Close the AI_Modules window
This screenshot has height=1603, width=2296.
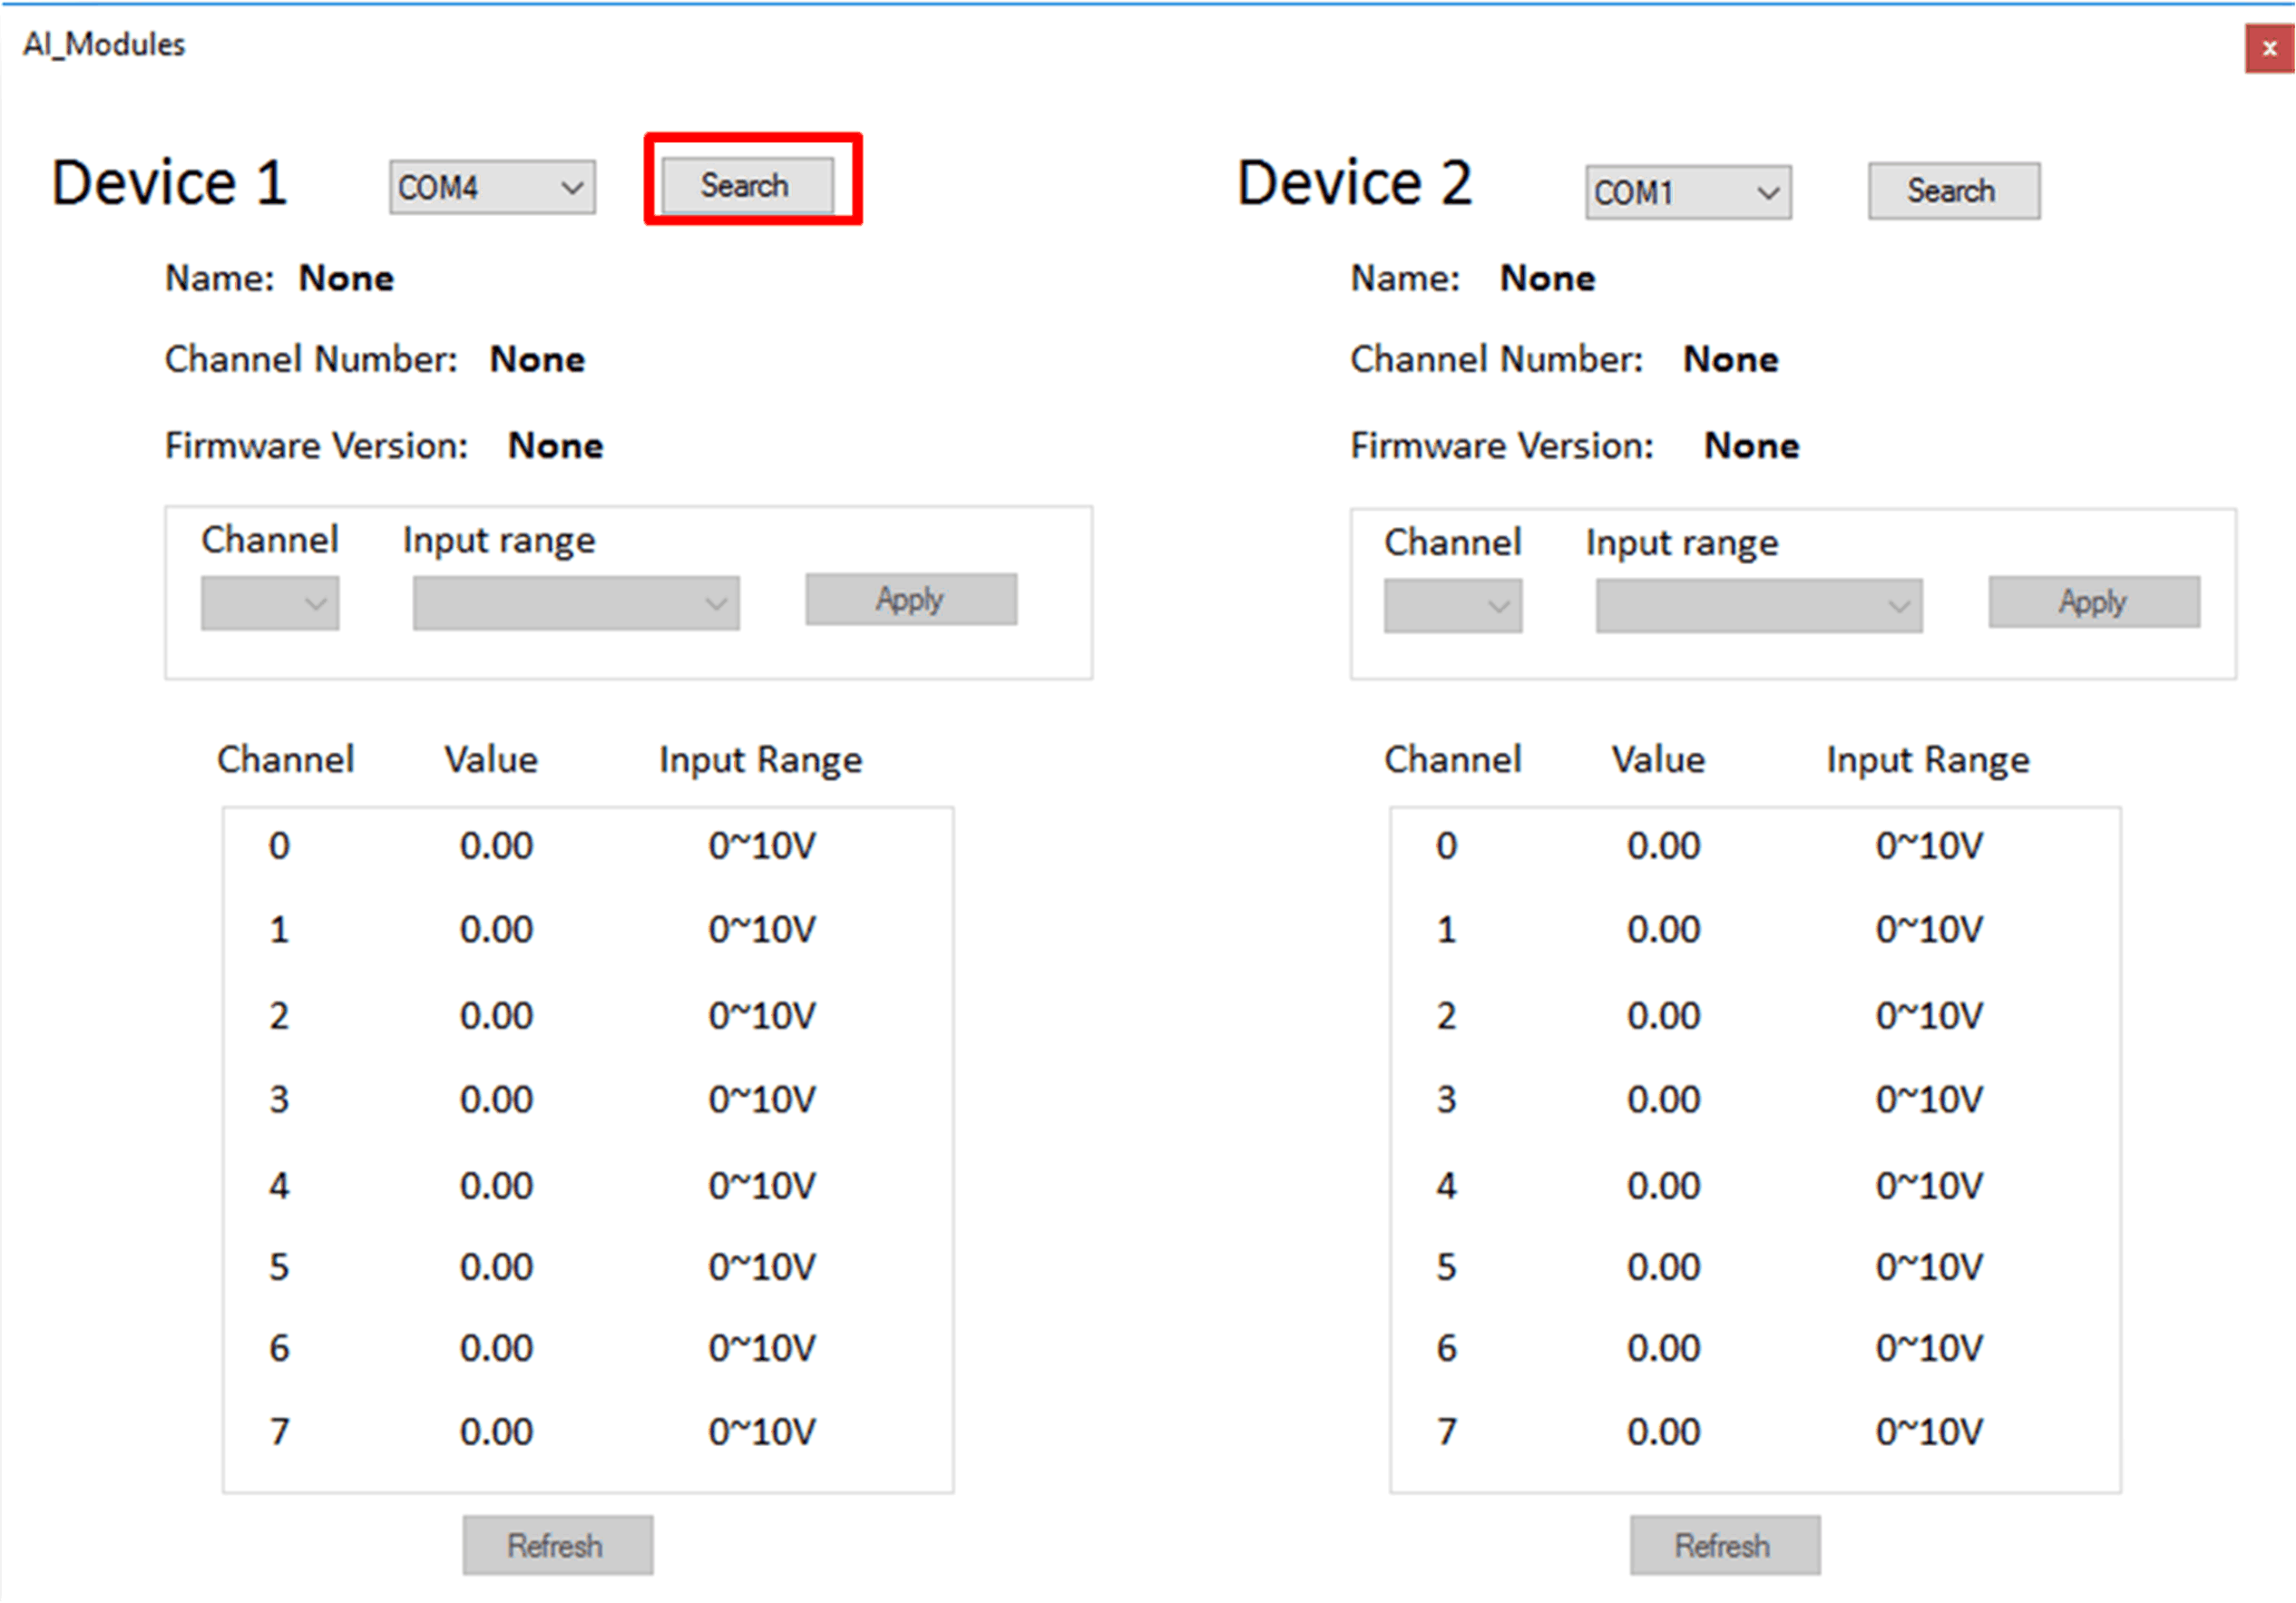(x=2269, y=49)
